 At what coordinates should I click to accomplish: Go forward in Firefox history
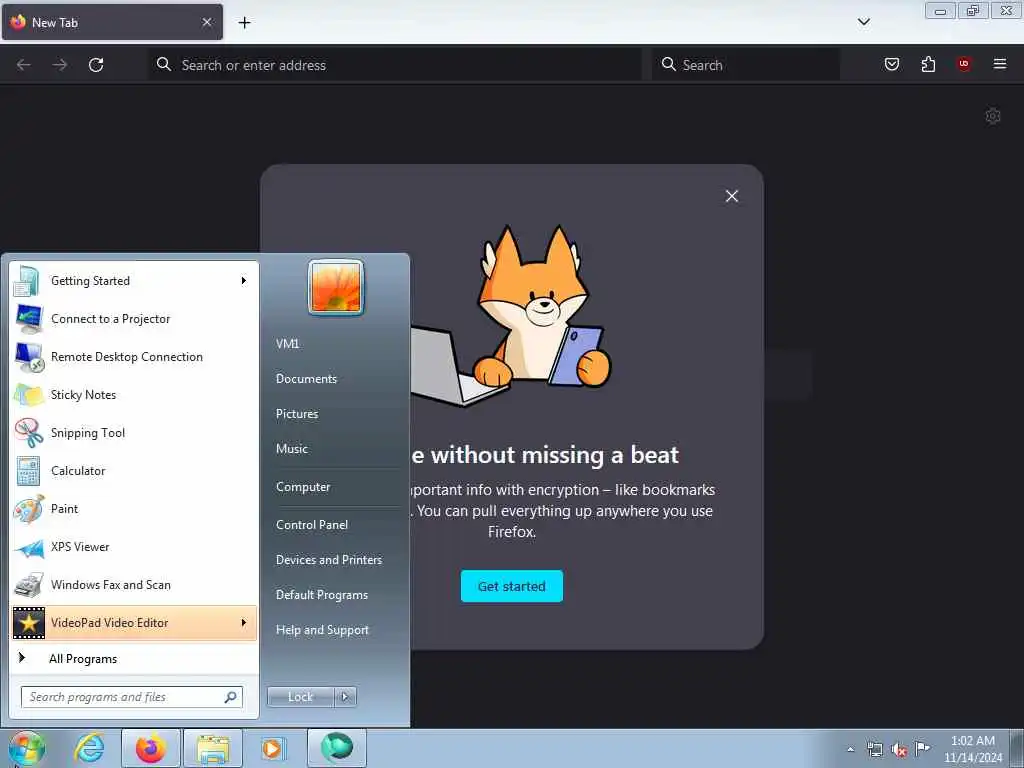60,65
